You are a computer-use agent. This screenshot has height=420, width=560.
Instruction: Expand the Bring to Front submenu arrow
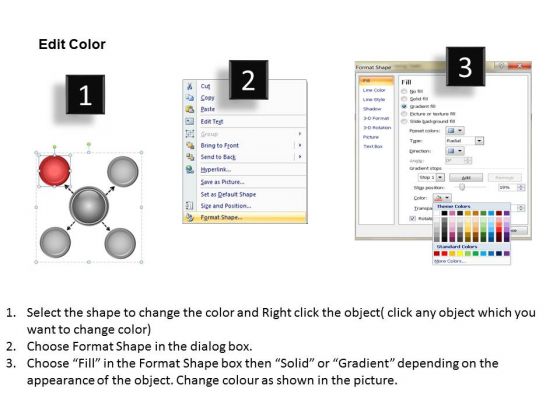[x=300, y=145]
